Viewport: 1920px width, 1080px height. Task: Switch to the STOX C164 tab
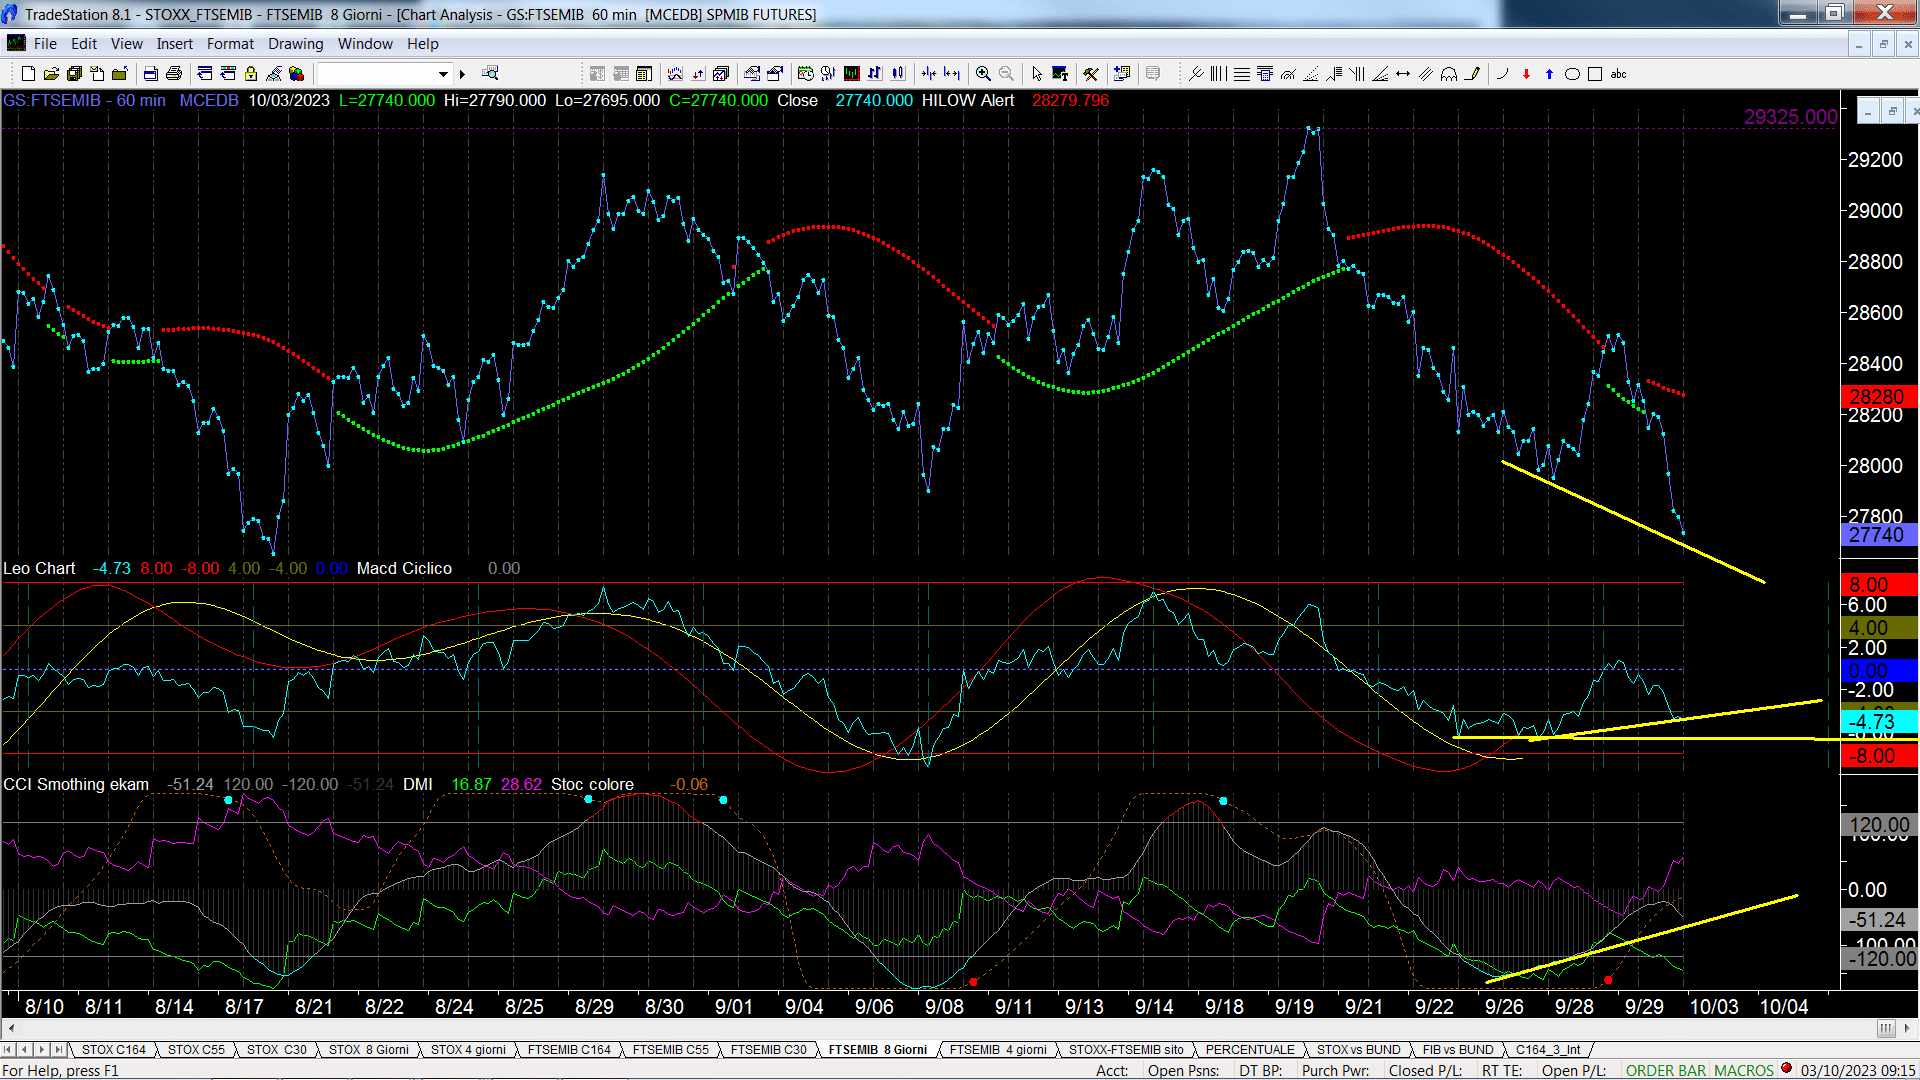(x=113, y=1049)
